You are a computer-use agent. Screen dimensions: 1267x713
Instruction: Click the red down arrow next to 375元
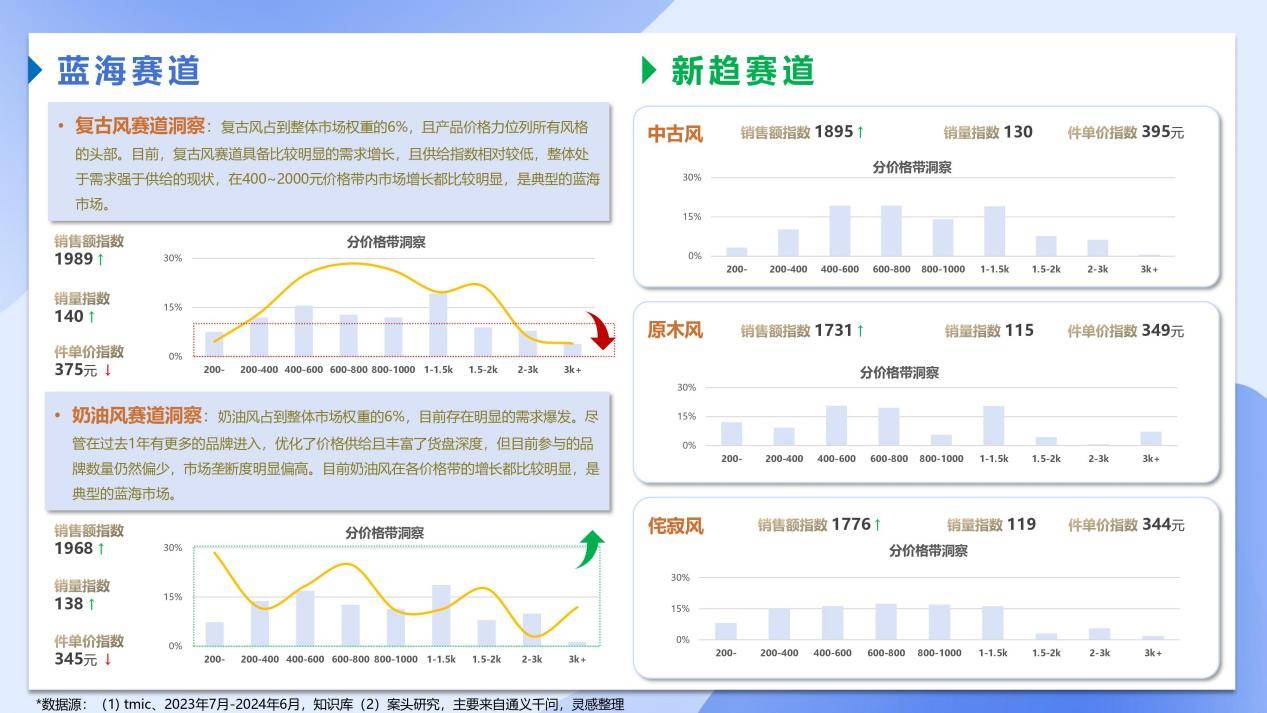tap(108, 370)
